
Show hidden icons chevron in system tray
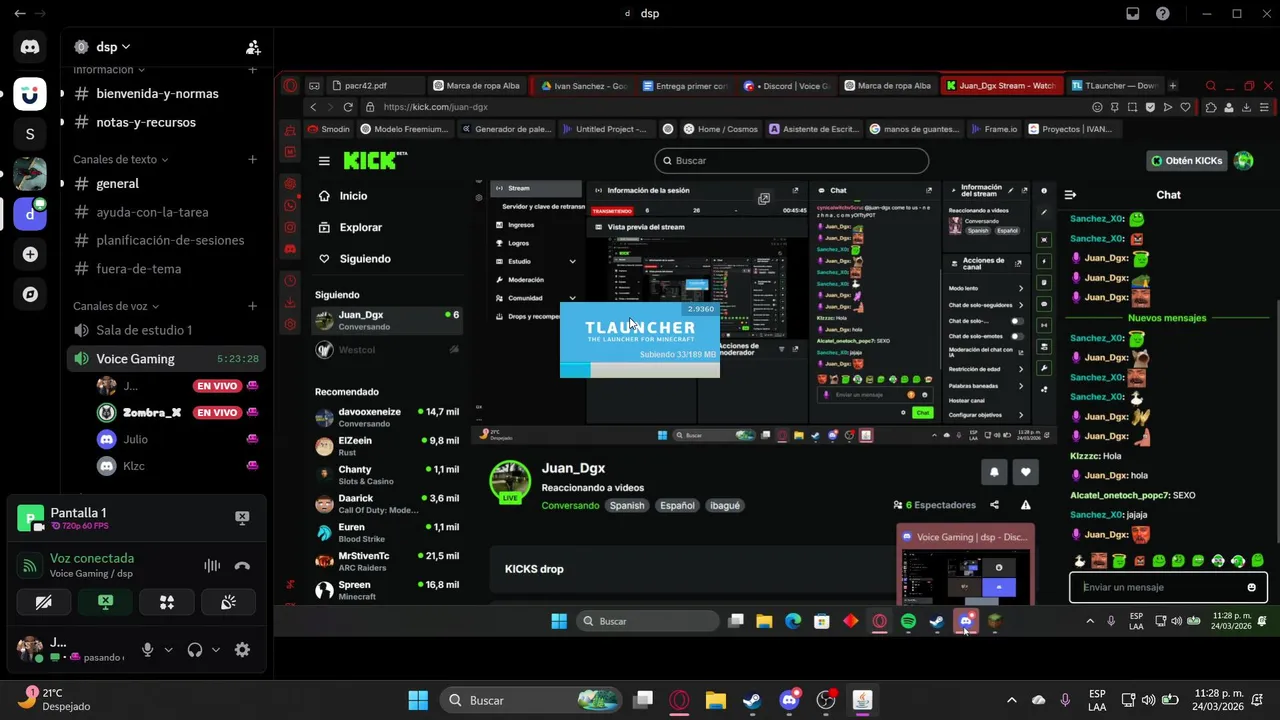(1011, 700)
